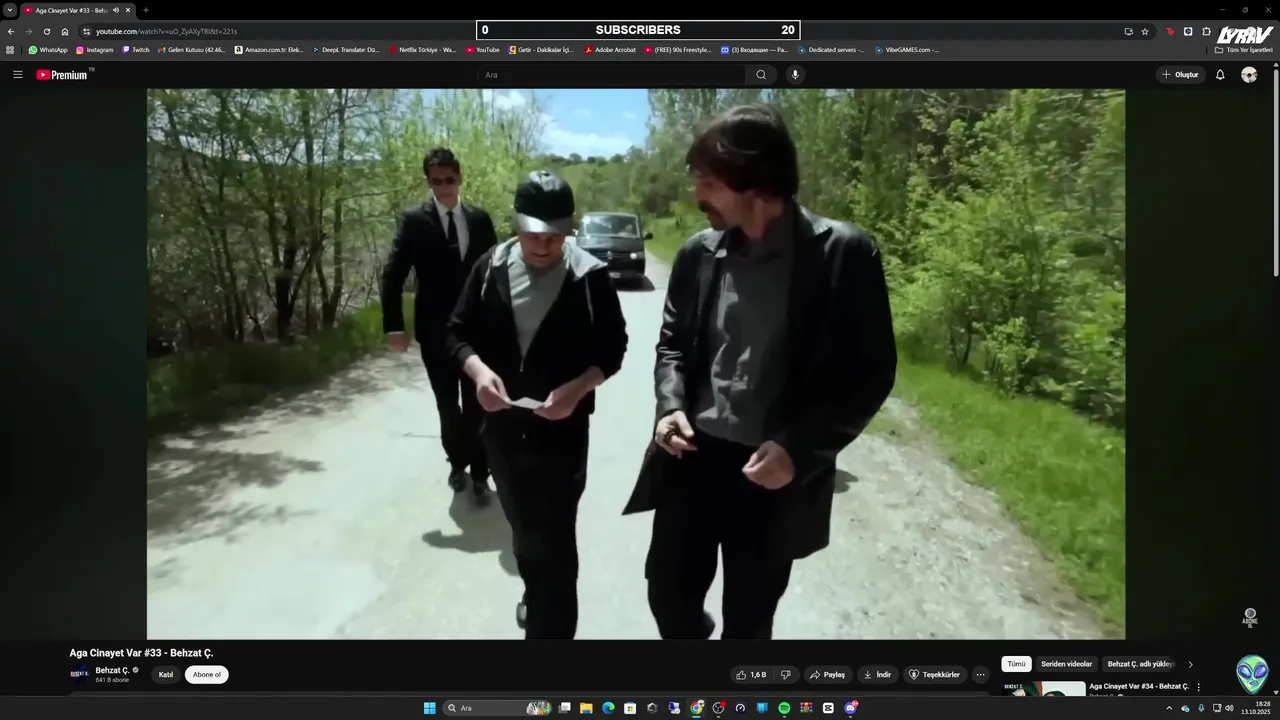Open DeepL Translate bookmark
1280x720 pixels.
[x=346, y=50]
